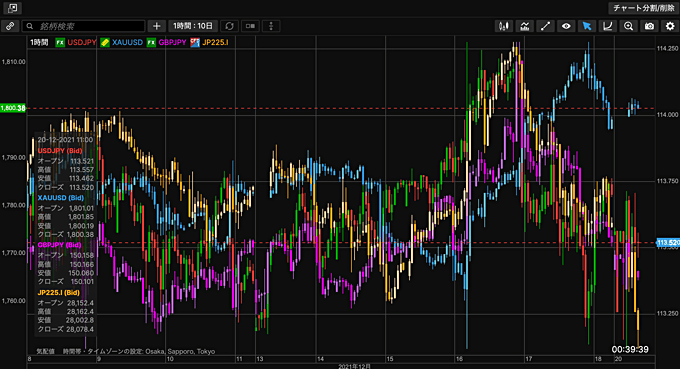The width and height of the screenshot is (680, 369).
Task: Toggle the eye visibility icon
Action: click(x=566, y=26)
